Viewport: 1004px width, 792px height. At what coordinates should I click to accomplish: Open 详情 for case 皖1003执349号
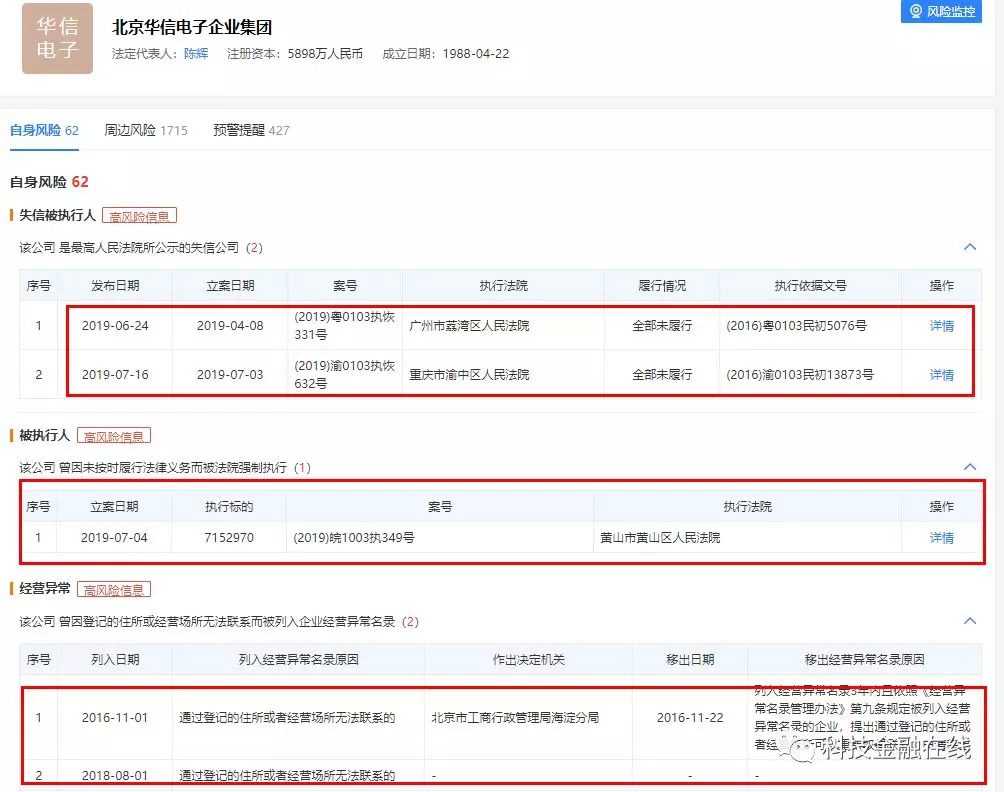point(941,538)
